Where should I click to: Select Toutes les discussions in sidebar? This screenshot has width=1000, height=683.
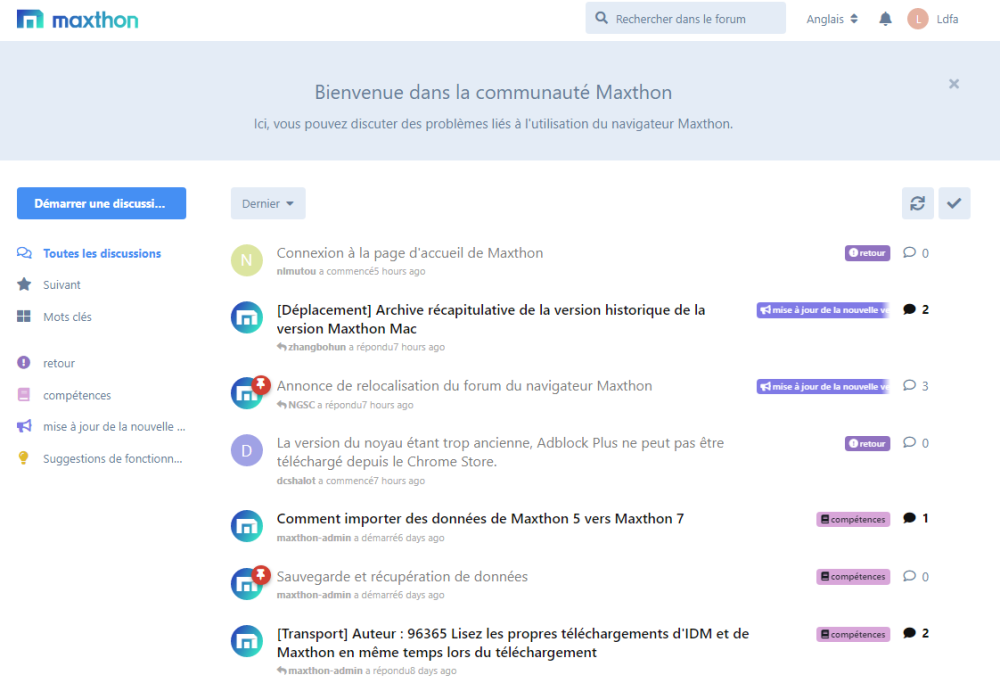101,254
